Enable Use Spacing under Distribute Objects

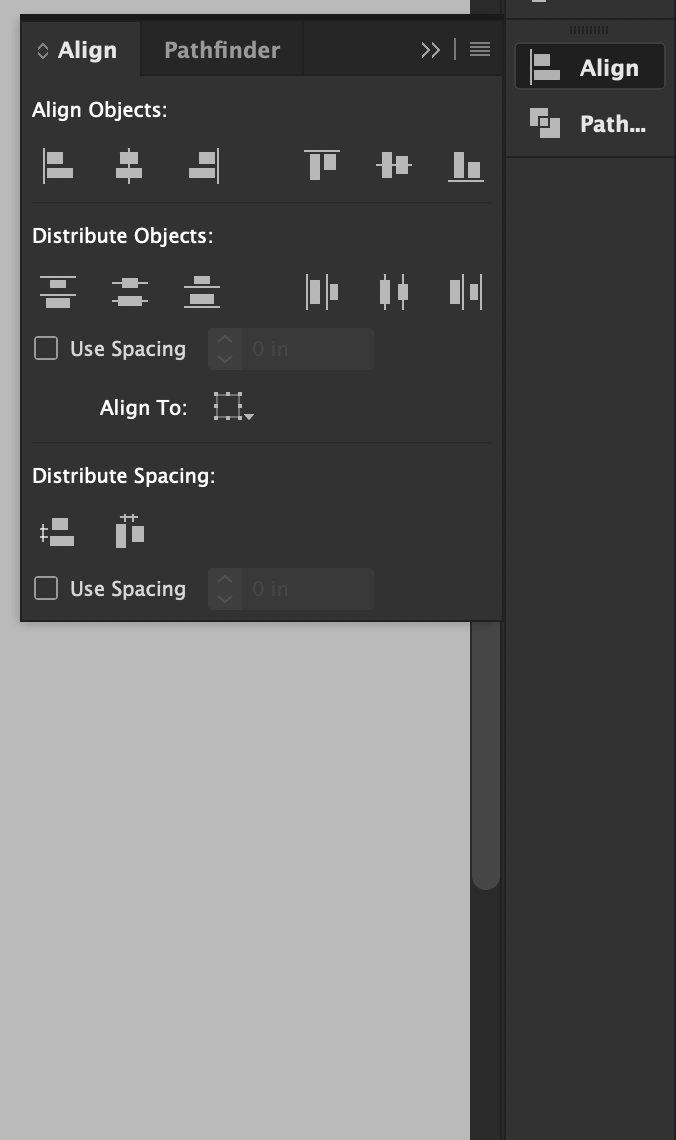pos(46,348)
